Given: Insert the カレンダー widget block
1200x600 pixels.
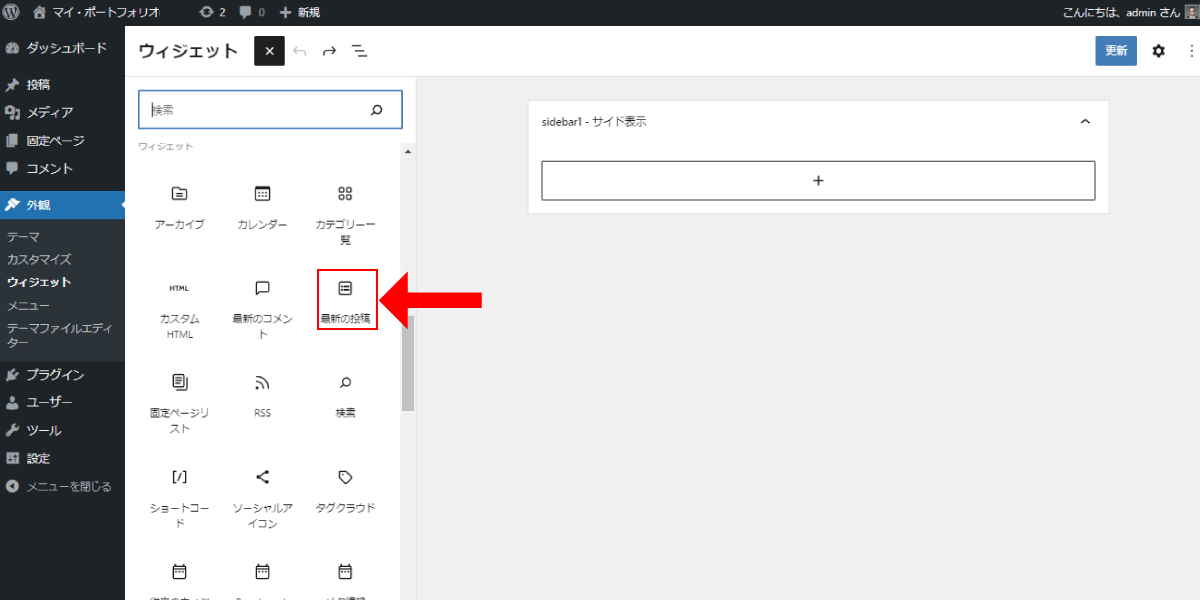Looking at the screenshot, I should click(262, 210).
